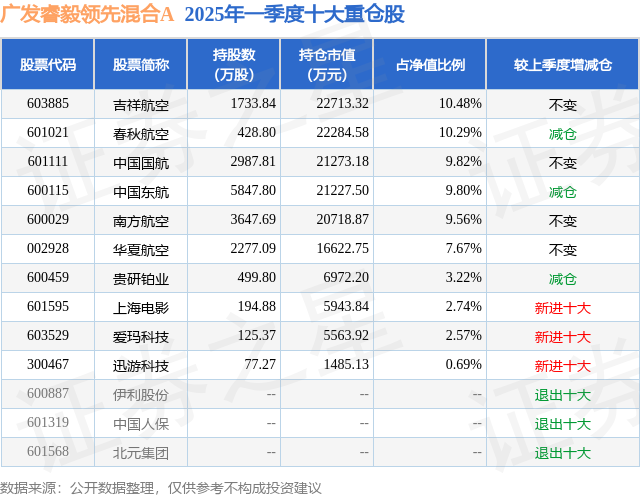Screen dimensions: 640x497
Task: Select stock name 贵研铂业
Action: 141,279
